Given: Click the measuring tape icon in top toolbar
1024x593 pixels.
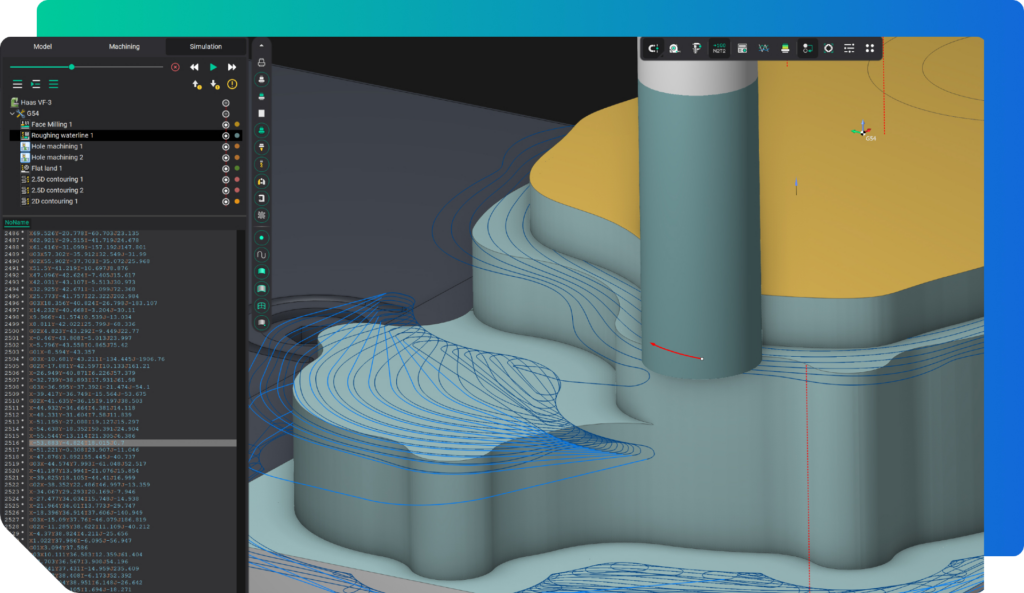Looking at the screenshot, I should [674, 48].
